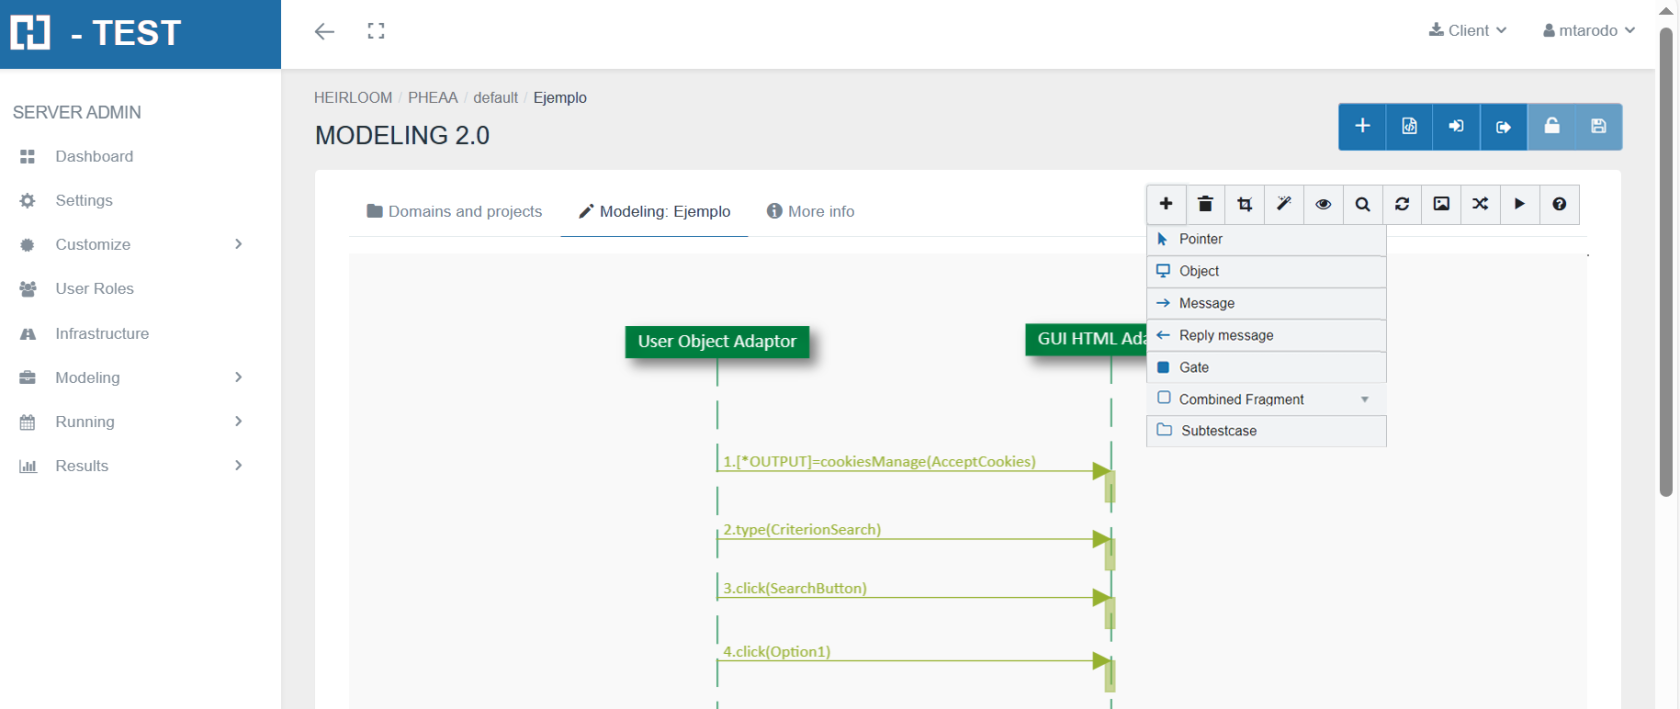Expand the Combined Fragment dropdown
The height and width of the screenshot is (709, 1680).
[x=1364, y=399]
